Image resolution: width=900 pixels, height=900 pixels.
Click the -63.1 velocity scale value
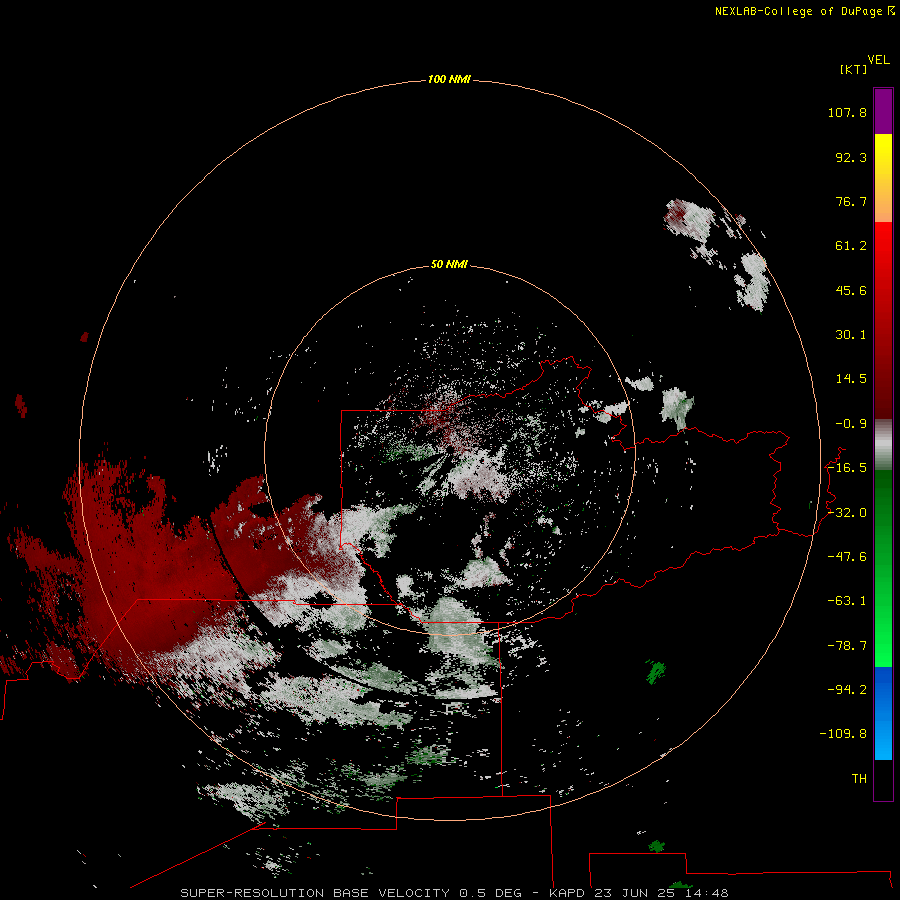click(x=847, y=601)
